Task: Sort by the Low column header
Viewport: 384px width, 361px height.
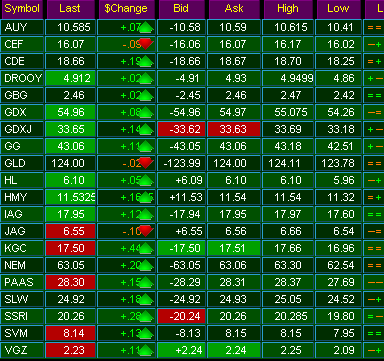Action: point(338,9)
